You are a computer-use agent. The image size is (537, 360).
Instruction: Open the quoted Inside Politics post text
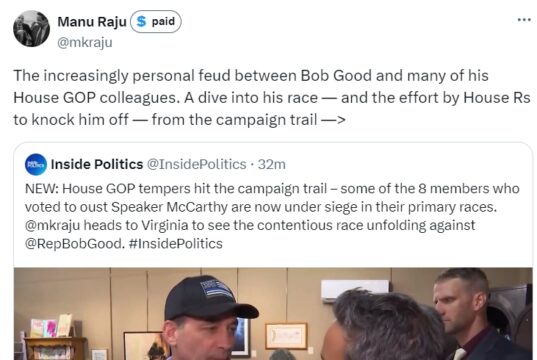pyautogui.click(x=272, y=216)
